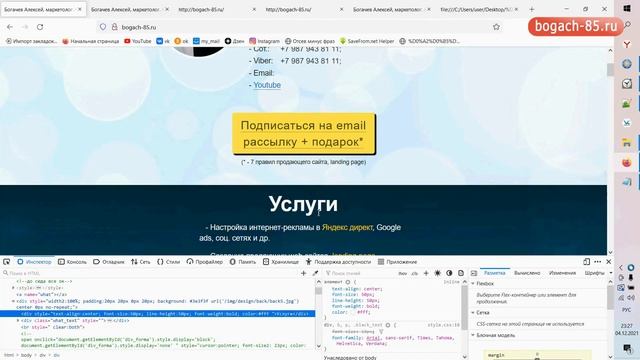Click body in the breadcrumb trail
Screen dimensions: 640x360
coord(26,355)
